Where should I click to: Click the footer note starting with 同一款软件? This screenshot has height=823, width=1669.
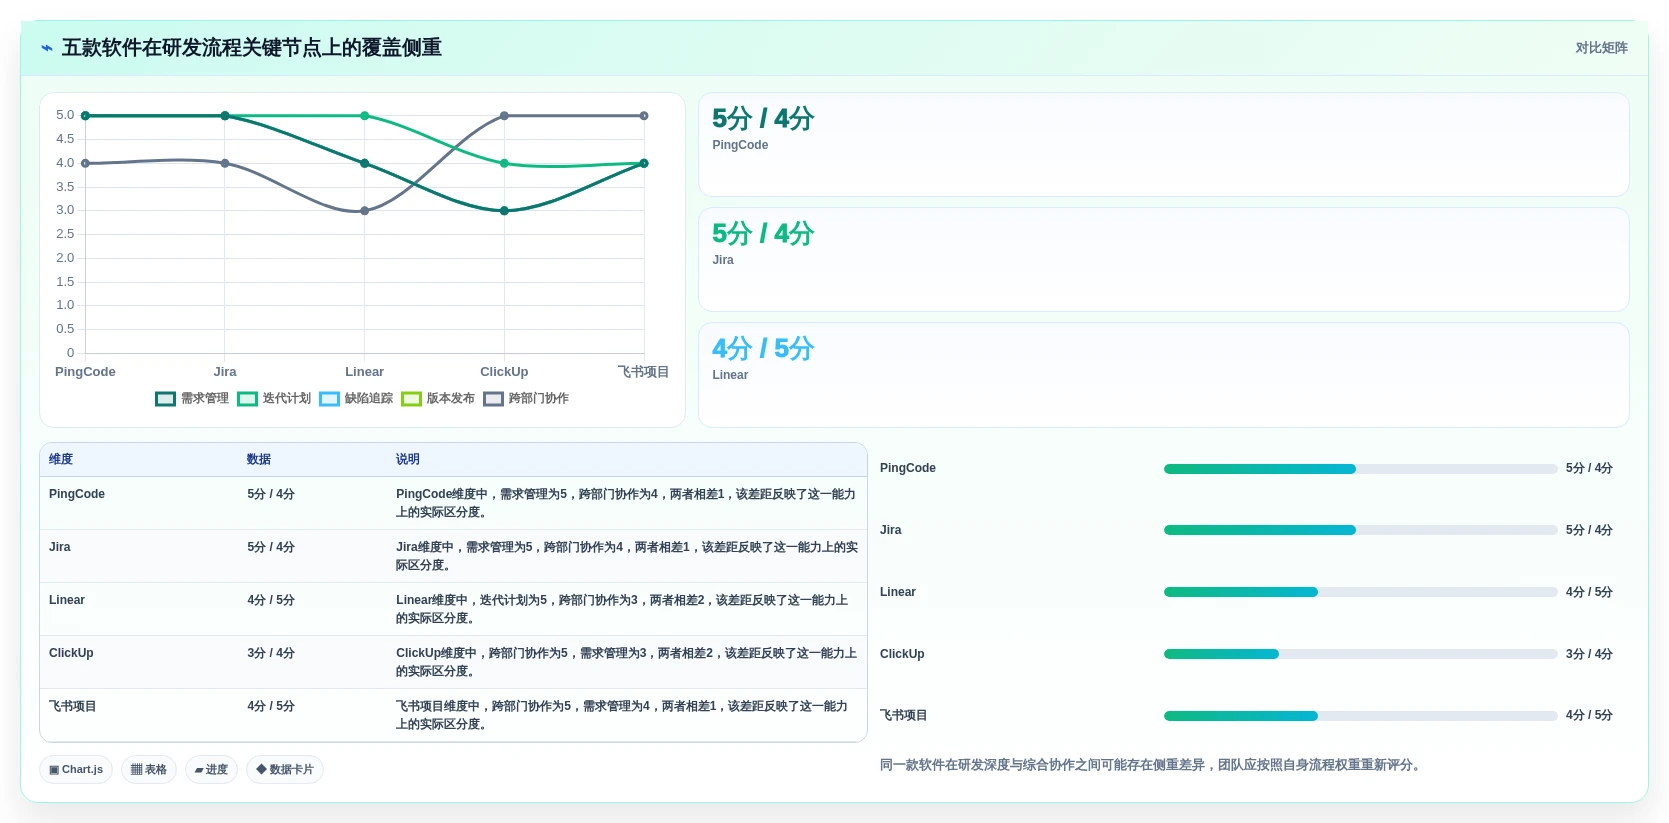point(1150,765)
